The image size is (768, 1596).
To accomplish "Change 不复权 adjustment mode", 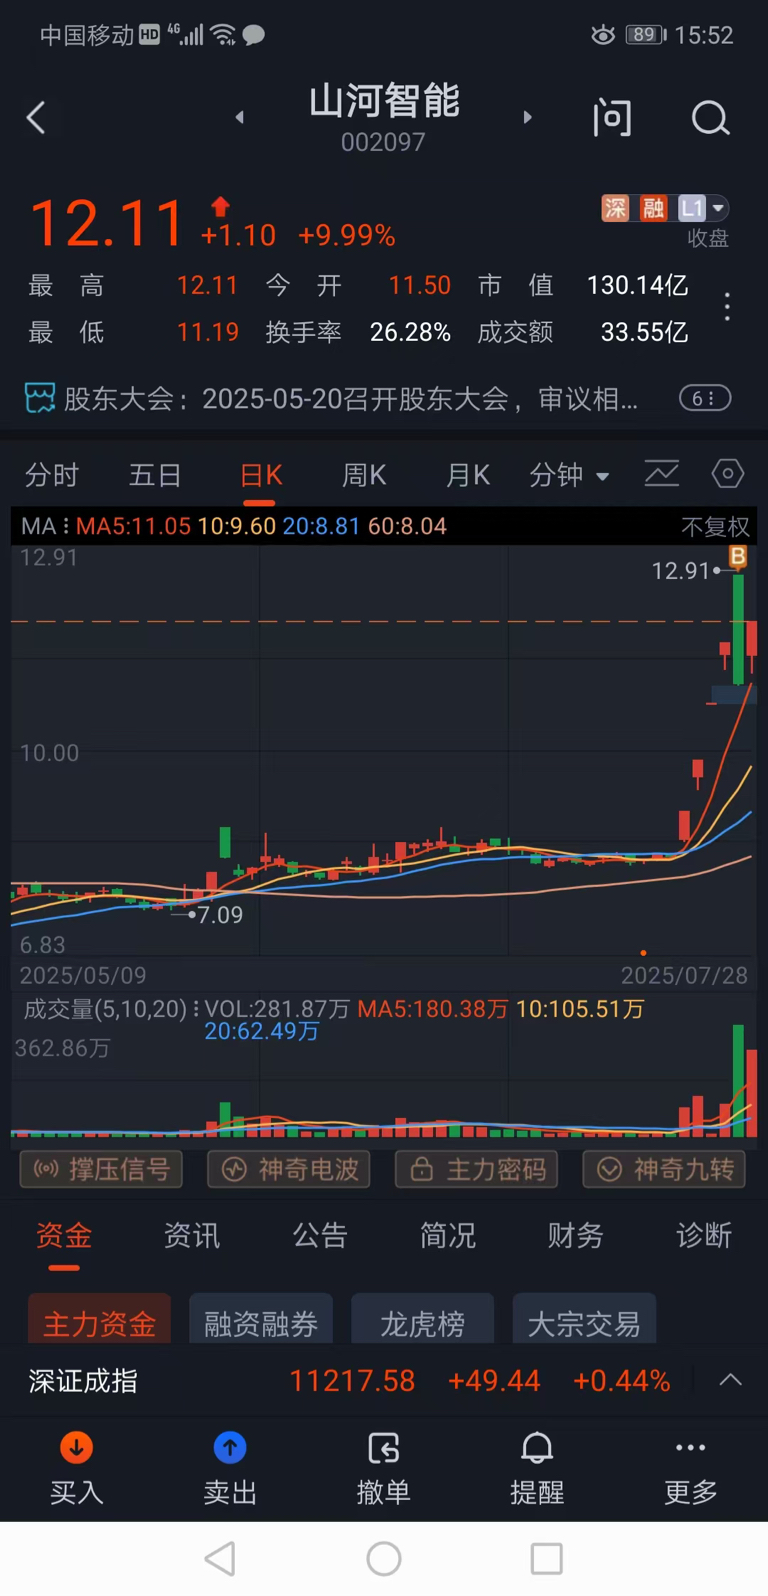I will 715,527.
